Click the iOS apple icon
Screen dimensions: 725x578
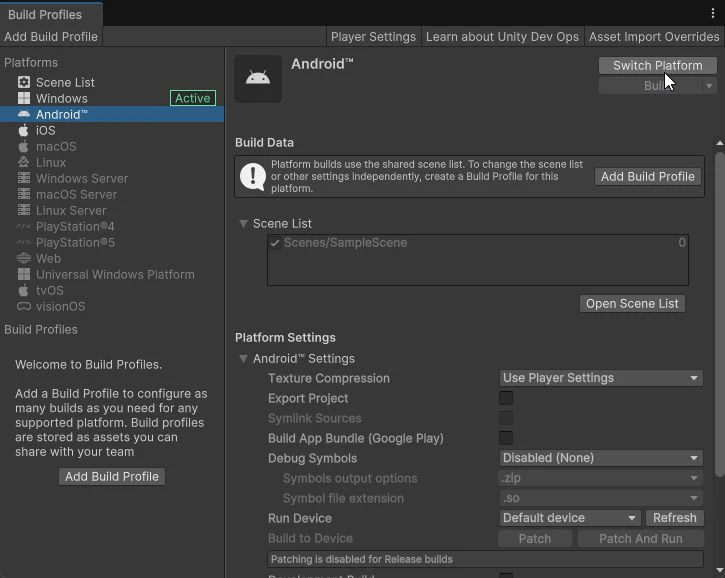point(24,130)
